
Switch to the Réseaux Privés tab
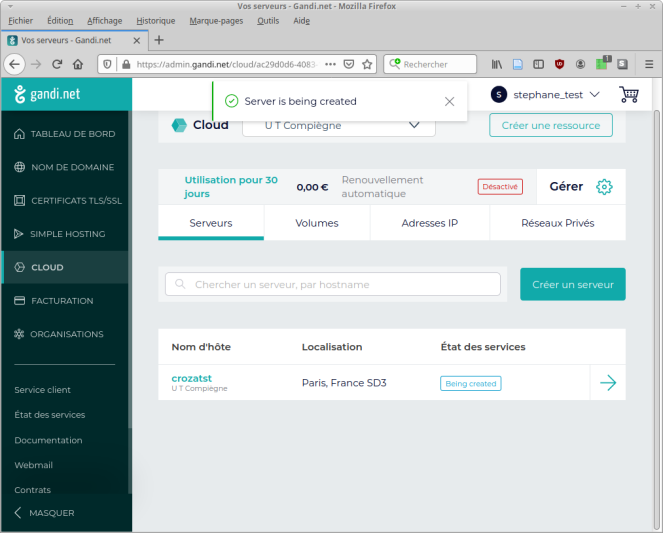point(558,223)
